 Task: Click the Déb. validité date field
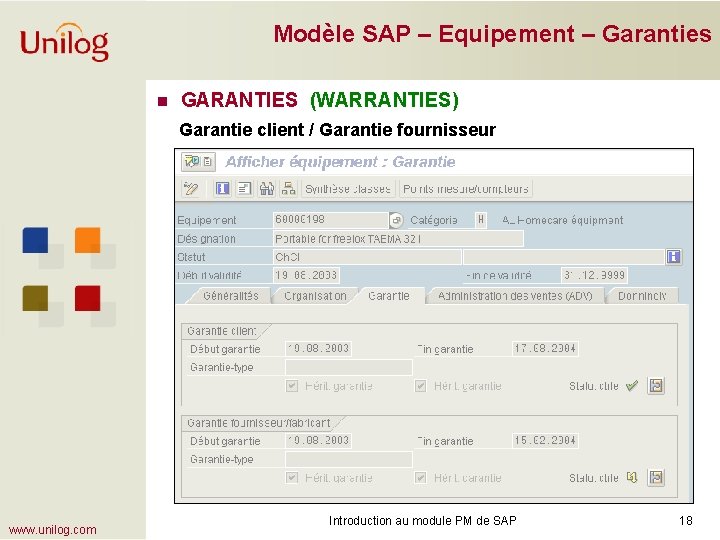[x=306, y=276]
